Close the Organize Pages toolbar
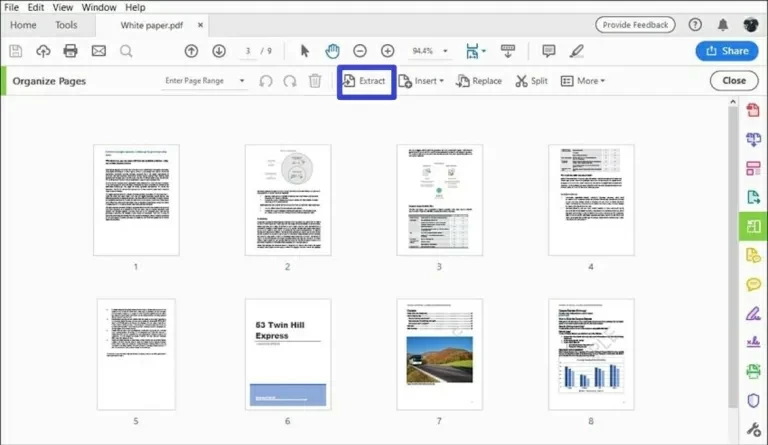Screen dimensions: 768x445 (734, 81)
